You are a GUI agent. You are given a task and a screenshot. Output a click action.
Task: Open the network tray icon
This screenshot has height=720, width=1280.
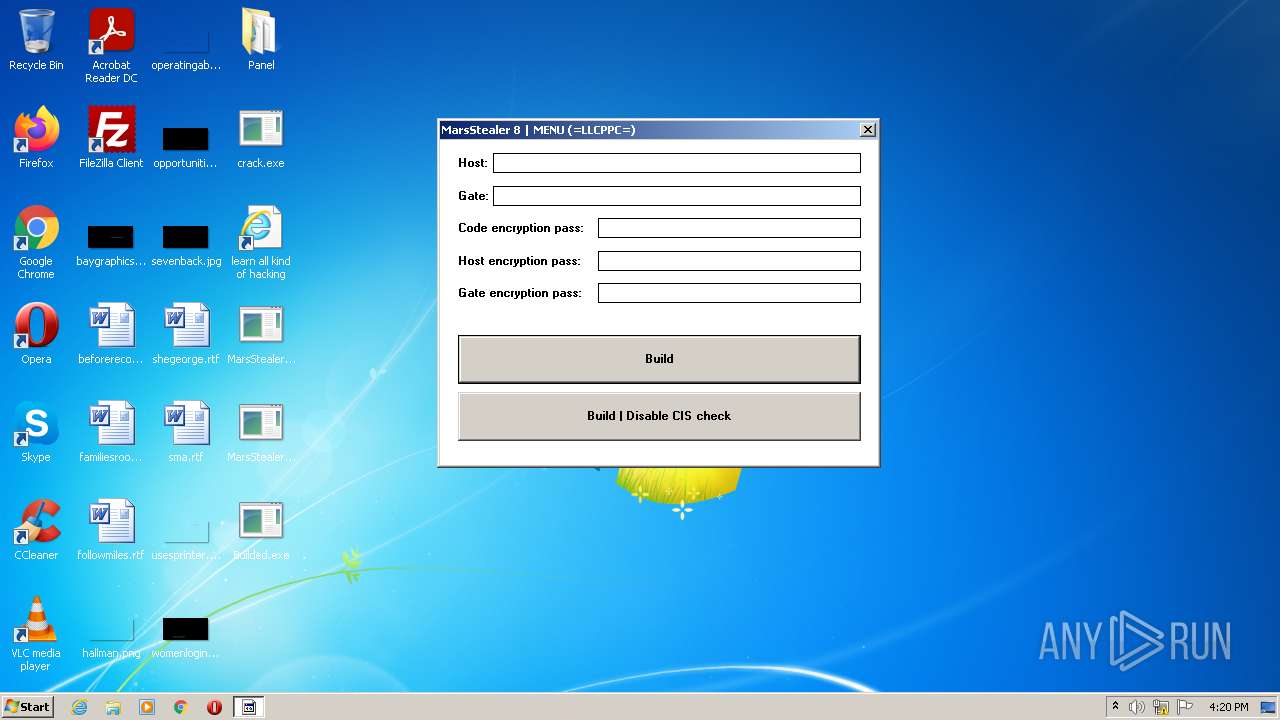point(1161,707)
